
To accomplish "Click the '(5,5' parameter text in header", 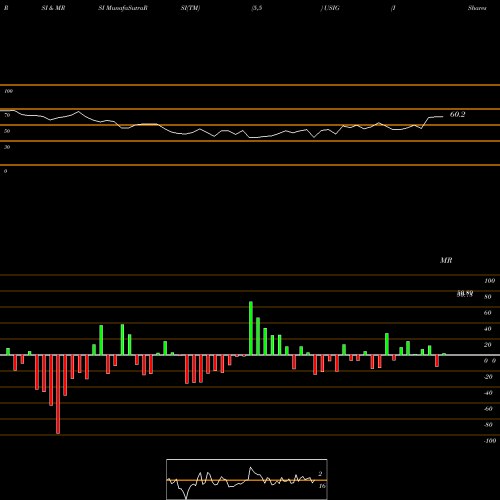I will tap(257, 8).
